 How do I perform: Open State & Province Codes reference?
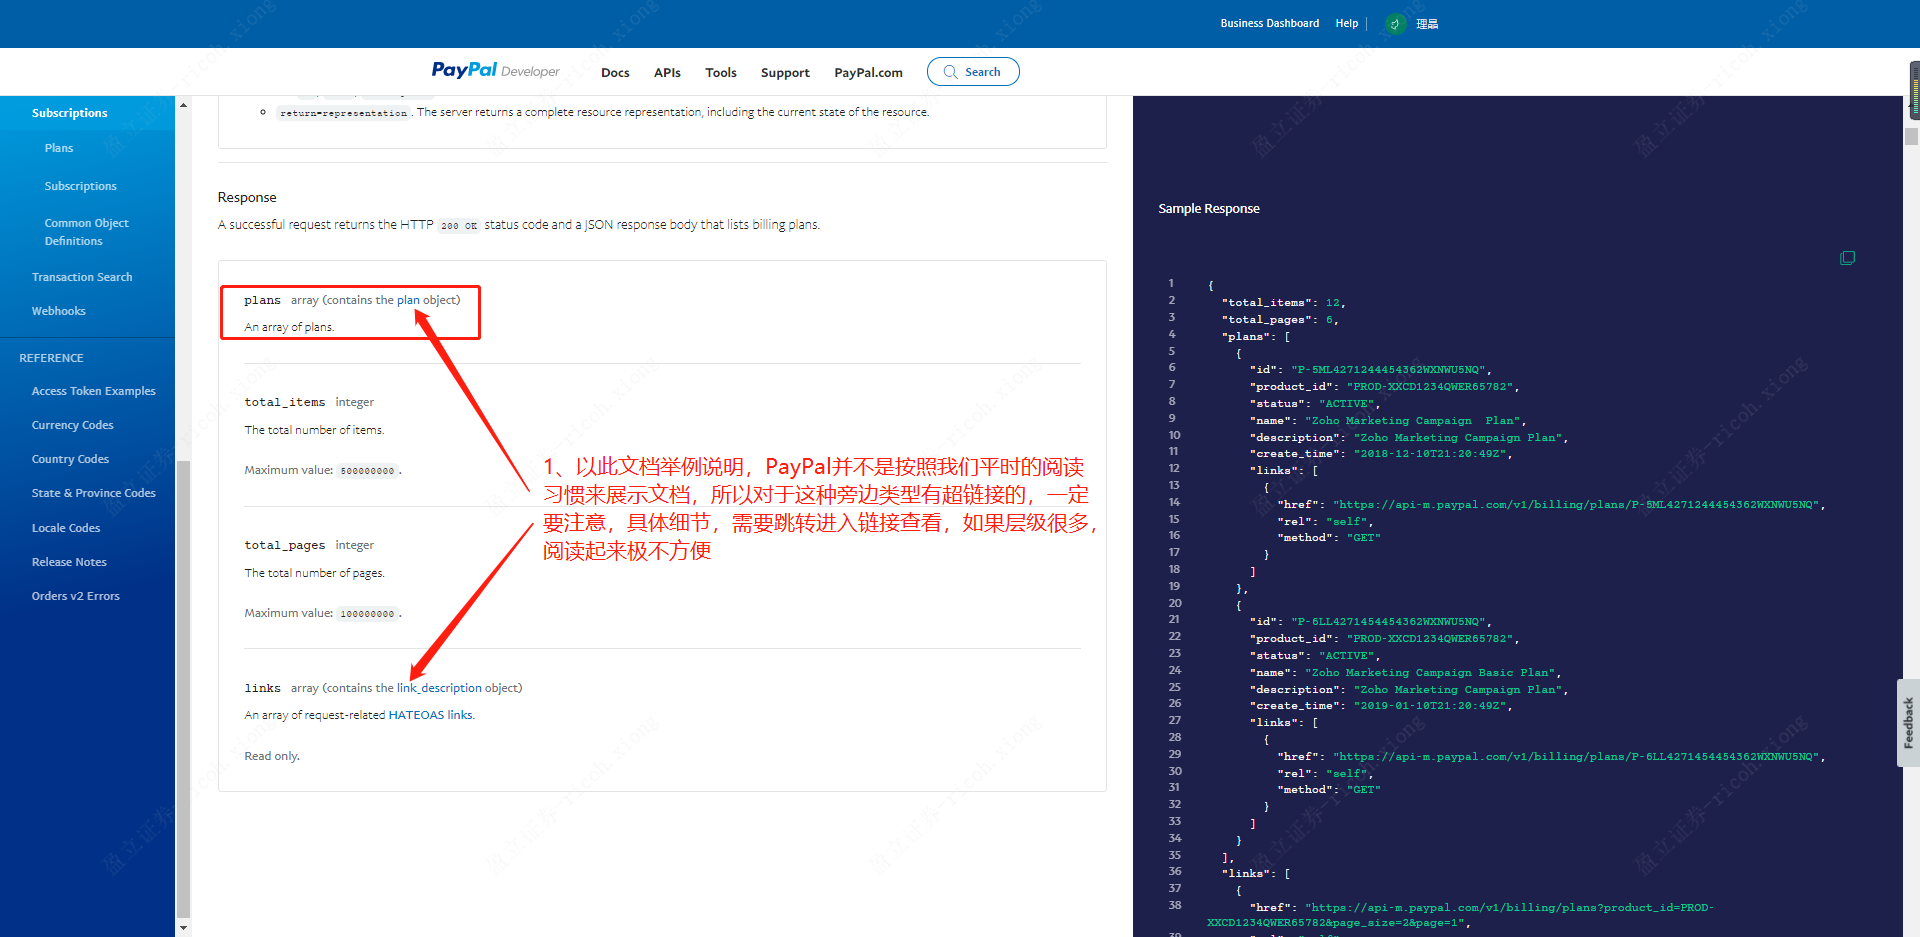pos(93,493)
